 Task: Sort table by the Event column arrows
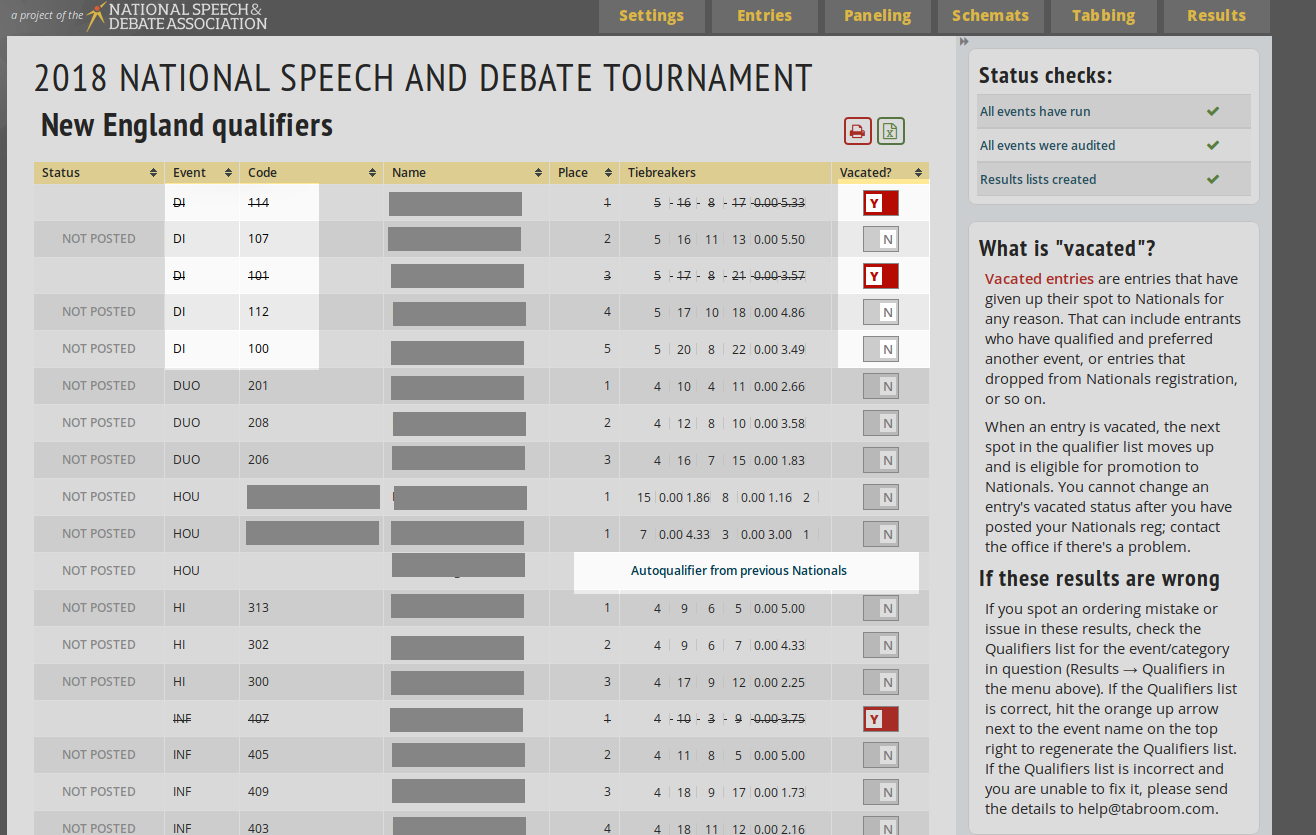tap(228, 173)
